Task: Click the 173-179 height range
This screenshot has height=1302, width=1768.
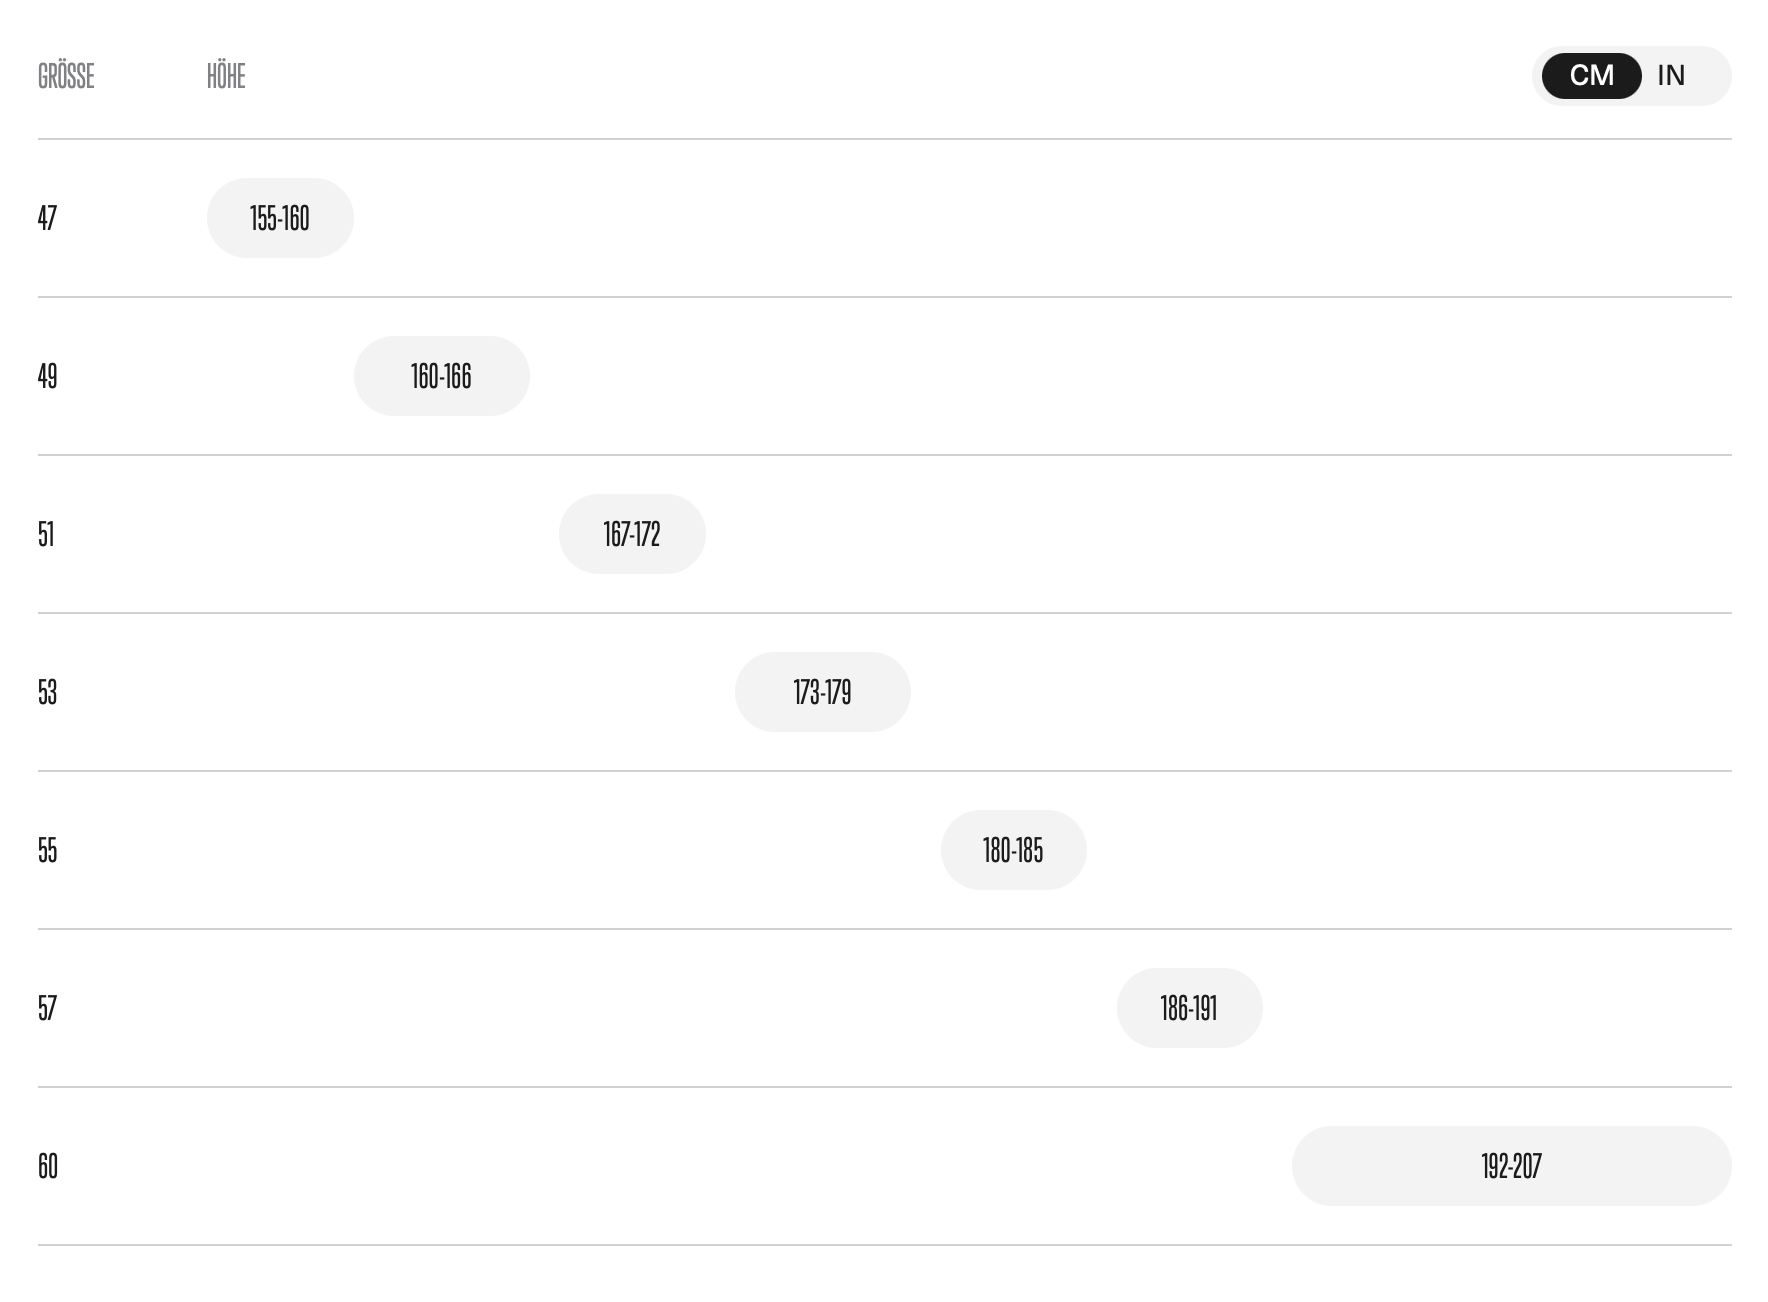Action: coord(822,692)
